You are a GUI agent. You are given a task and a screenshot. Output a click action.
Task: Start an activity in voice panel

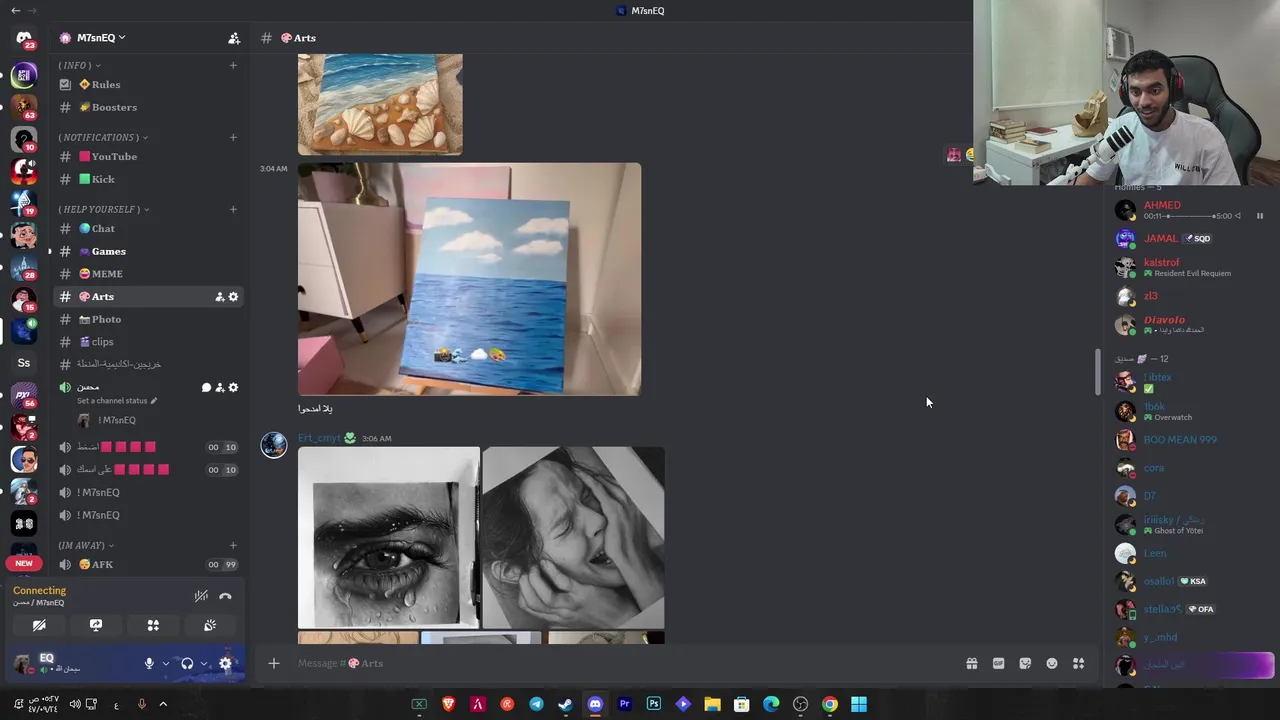pos(153,625)
